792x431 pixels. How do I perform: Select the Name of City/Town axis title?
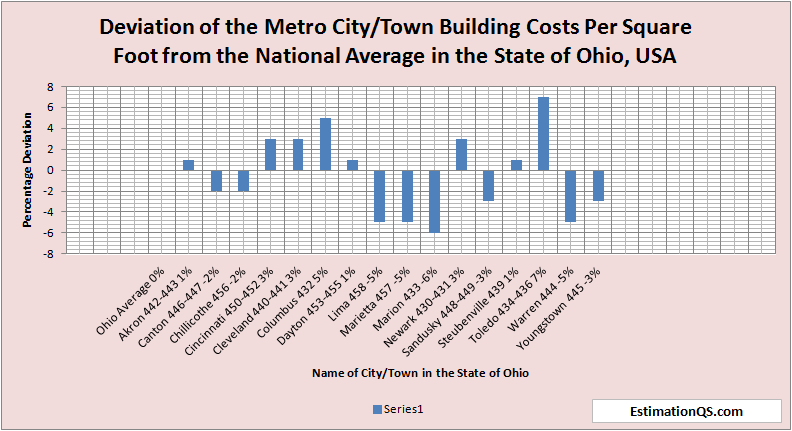(x=420, y=373)
